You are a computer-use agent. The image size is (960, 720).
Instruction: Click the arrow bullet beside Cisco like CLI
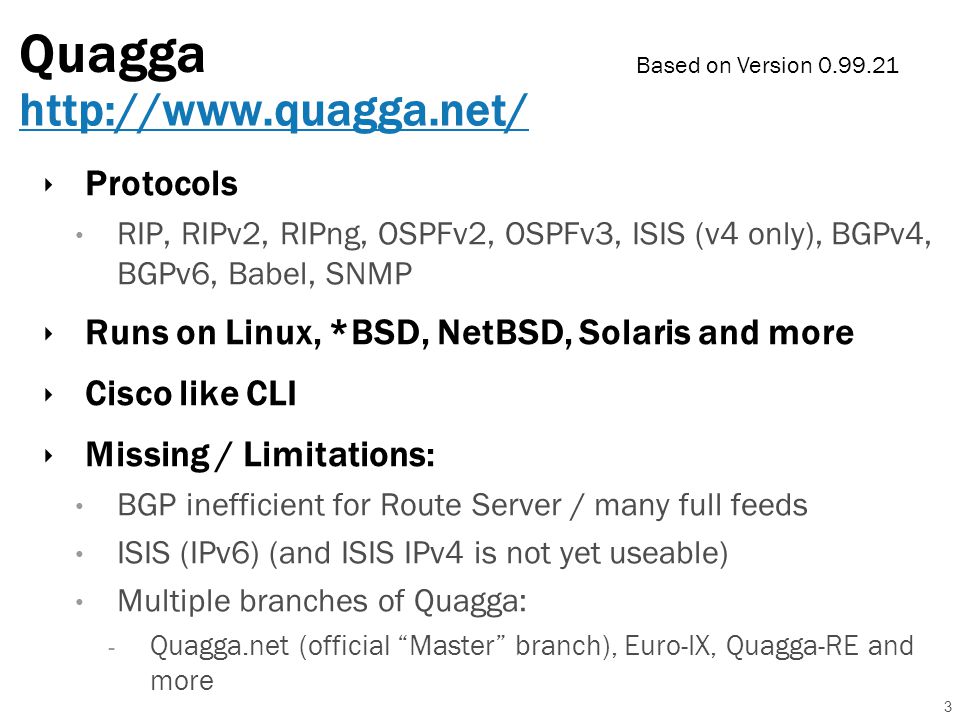point(49,394)
